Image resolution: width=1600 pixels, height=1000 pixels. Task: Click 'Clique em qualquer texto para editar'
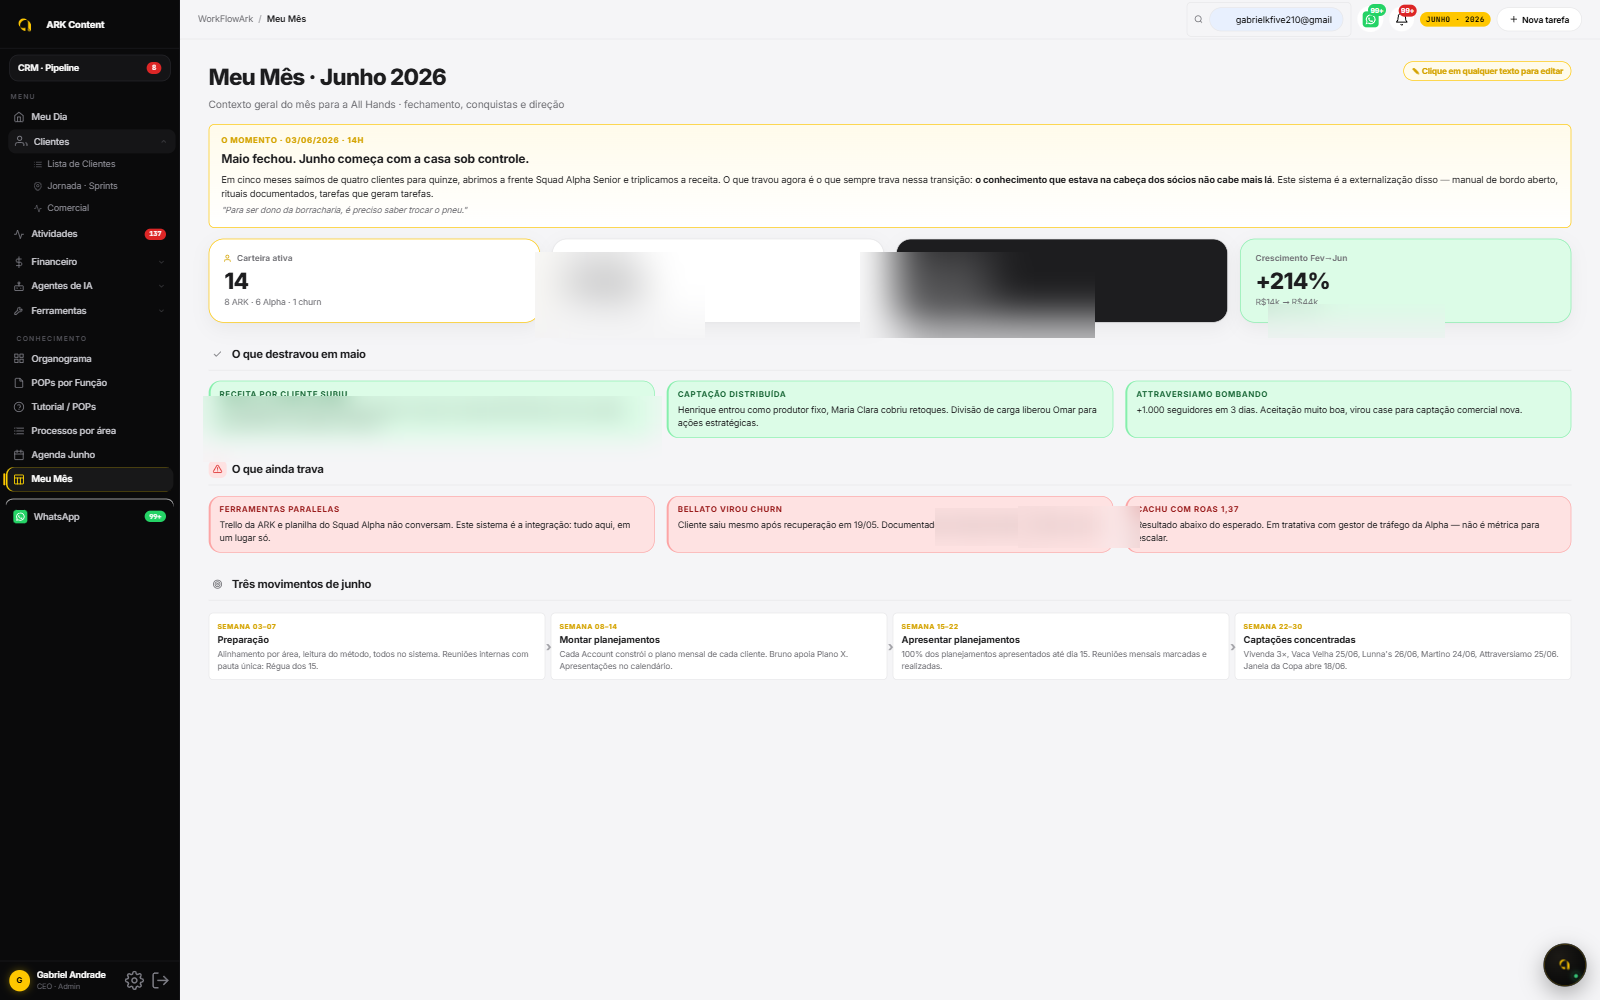[1487, 71]
